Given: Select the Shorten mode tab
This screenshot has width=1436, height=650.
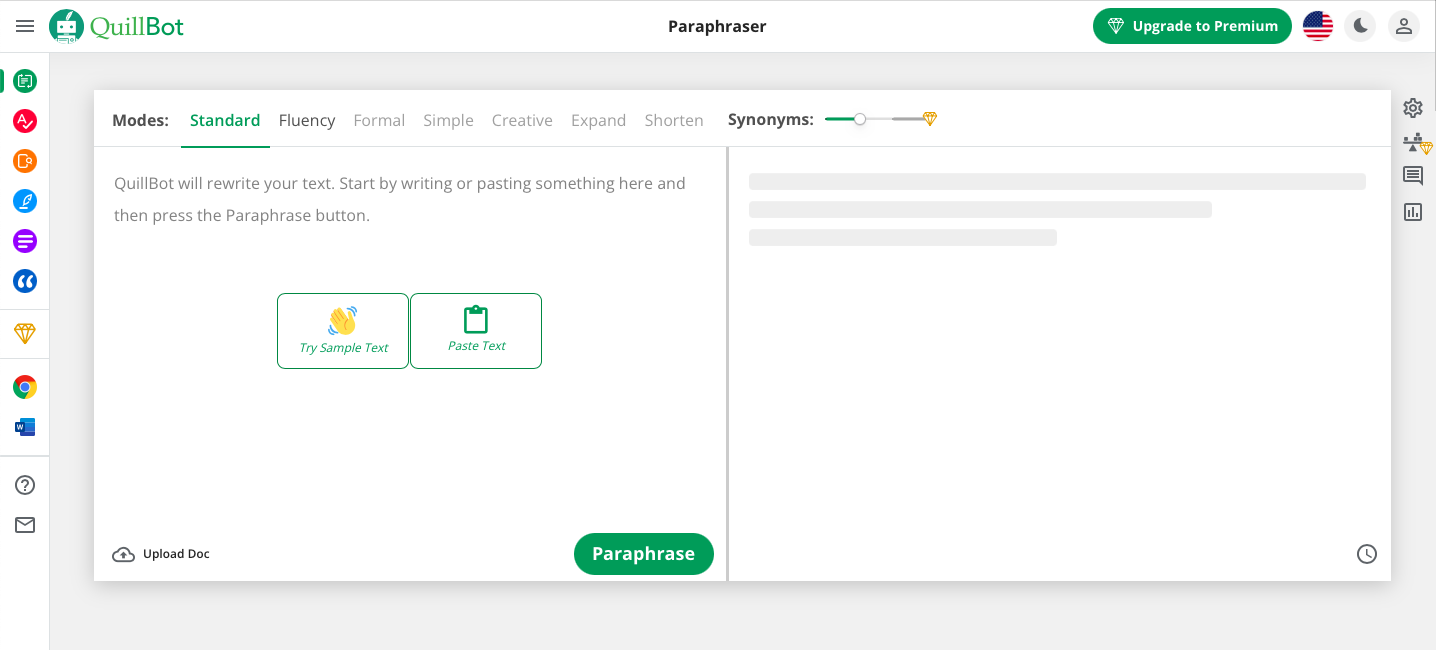Looking at the screenshot, I should 674,120.
